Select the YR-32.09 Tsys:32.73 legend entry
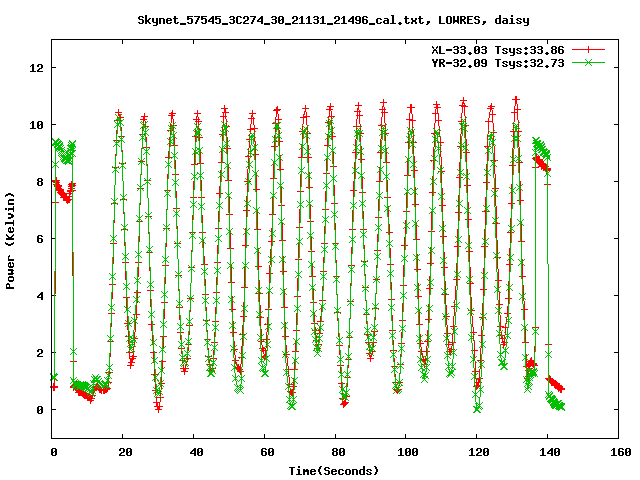The height and width of the screenshot is (480, 640). coord(498,63)
